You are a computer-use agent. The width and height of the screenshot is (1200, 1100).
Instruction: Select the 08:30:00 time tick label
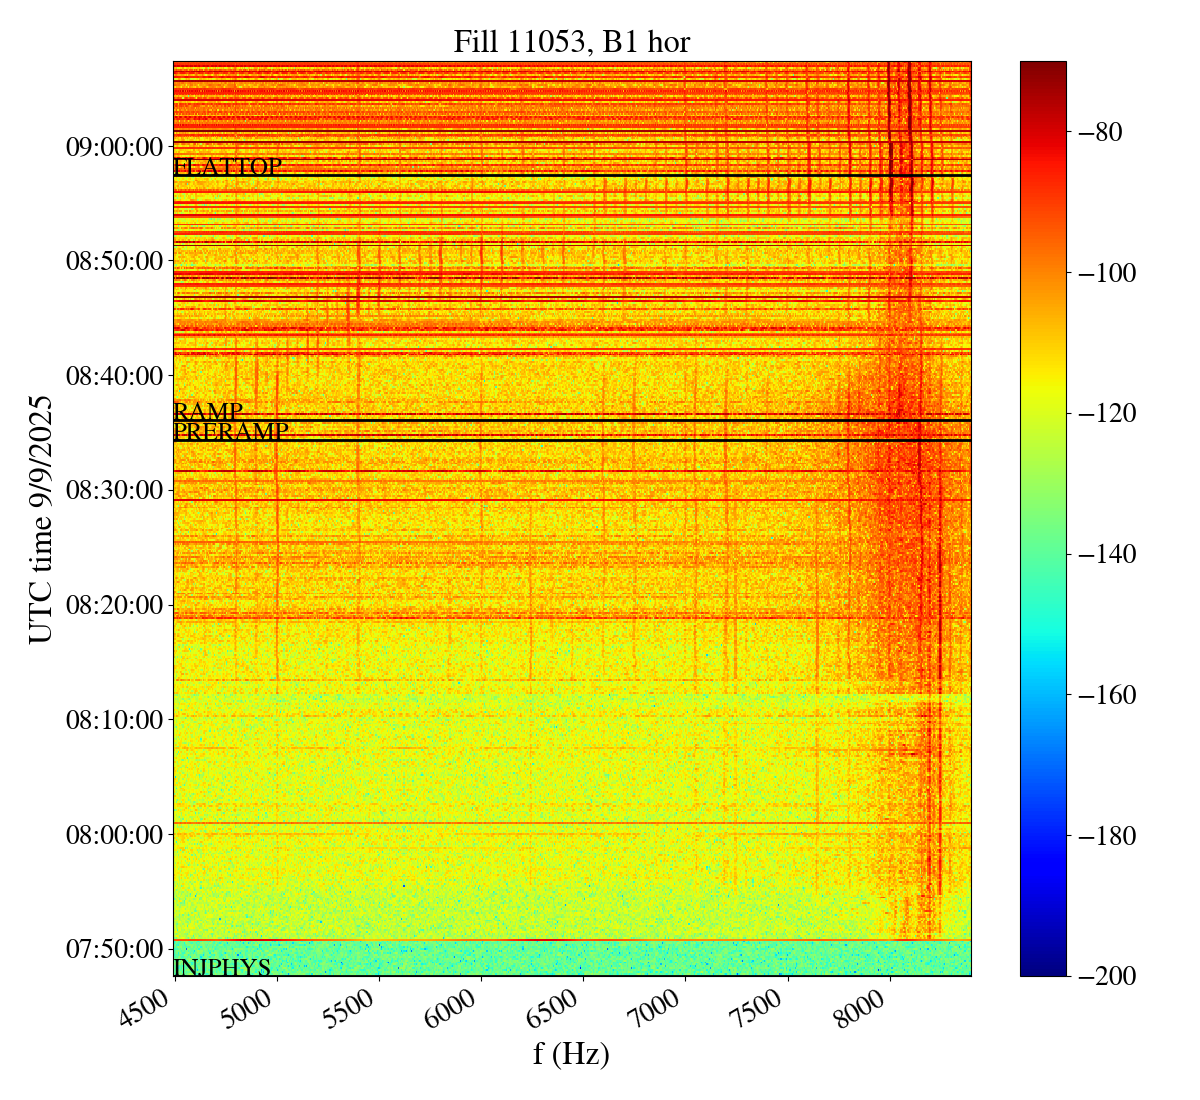pyautogui.click(x=113, y=490)
